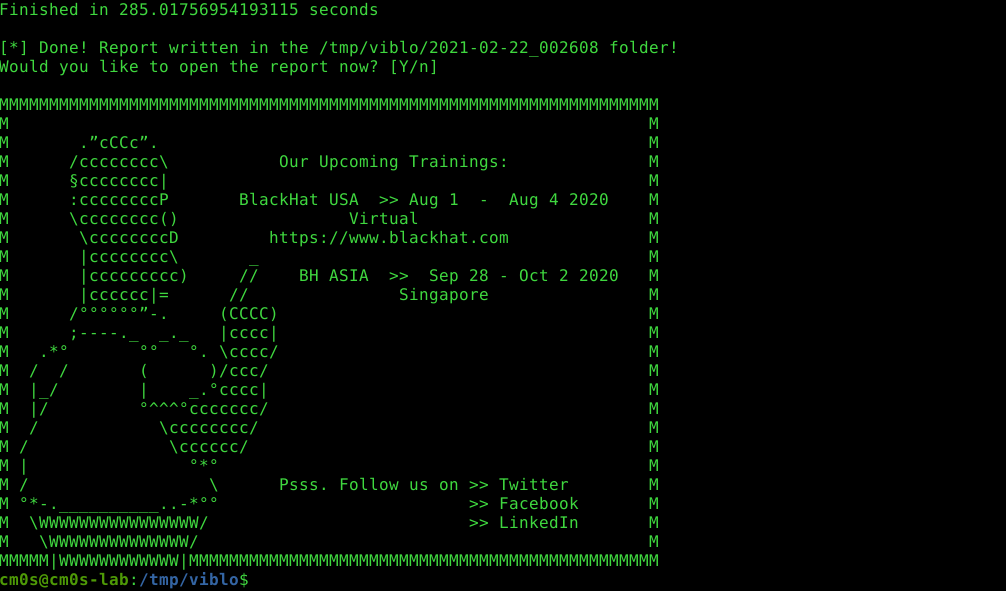
Task: Click the https://www.blackhat.com URL
Action: 389,238
